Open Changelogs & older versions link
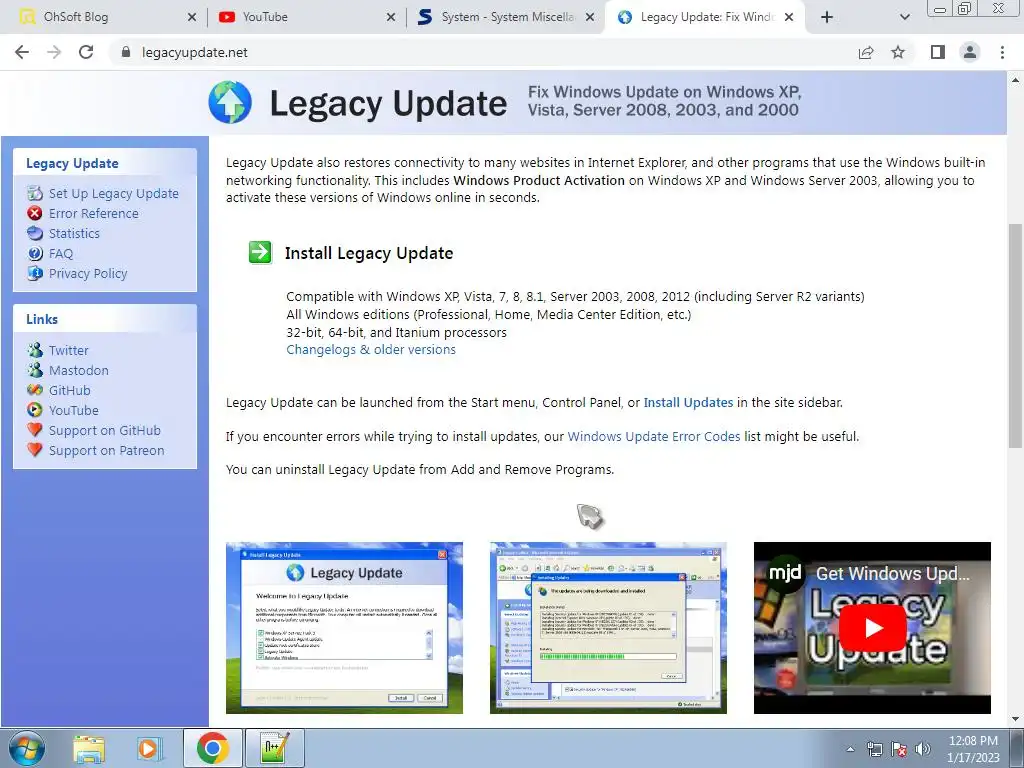The image size is (1024, 768). click(x=371, y=349)
